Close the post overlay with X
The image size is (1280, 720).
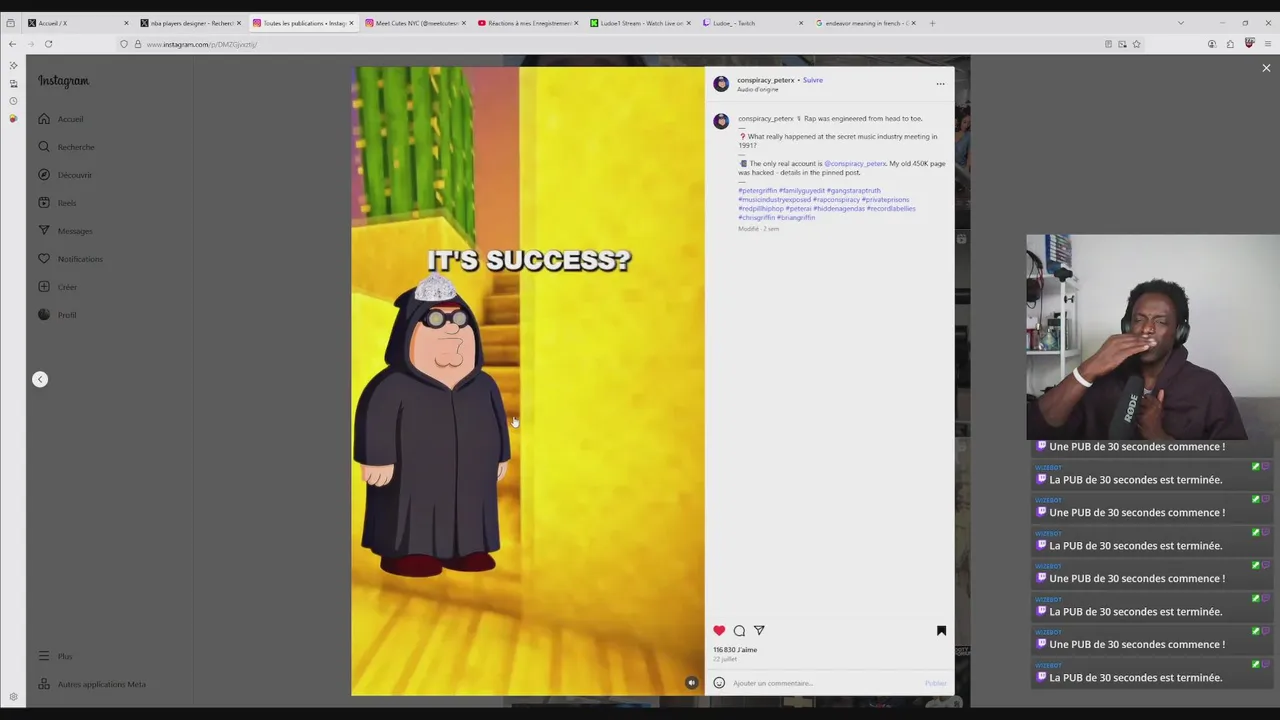(1266, 68)
